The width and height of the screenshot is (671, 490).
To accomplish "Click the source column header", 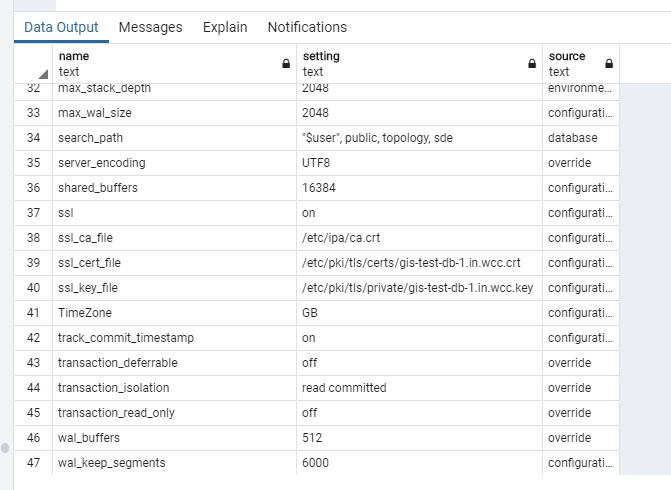I will 570,63.
